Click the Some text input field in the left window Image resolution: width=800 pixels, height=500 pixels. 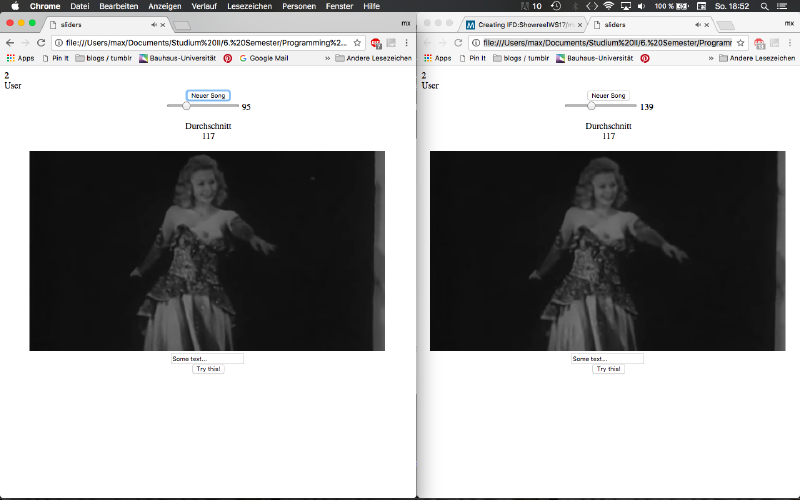tap(207, 358)
